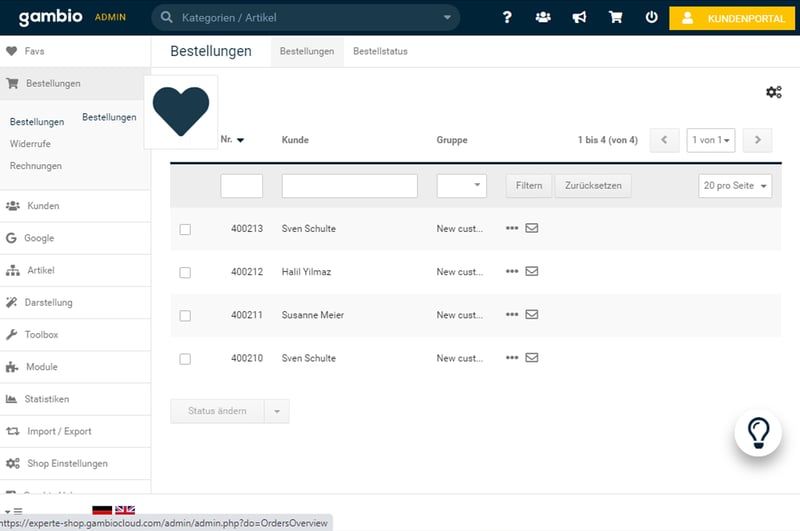Image resolution: width=800 pixels, height=531 pixels.
Task: Expand the Gruppe filter dropdown
Action: (461, 186)
